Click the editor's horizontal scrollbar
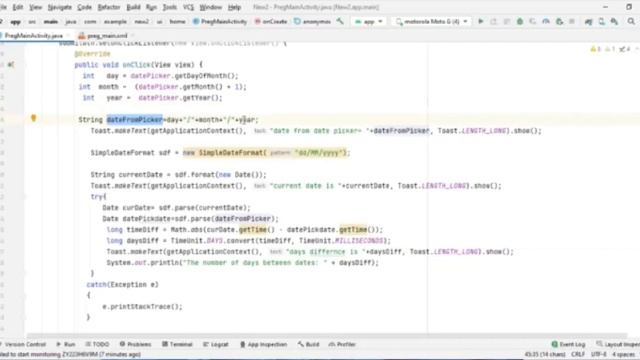The width and height of the screenshot is (640, 360). pos(327,336)
